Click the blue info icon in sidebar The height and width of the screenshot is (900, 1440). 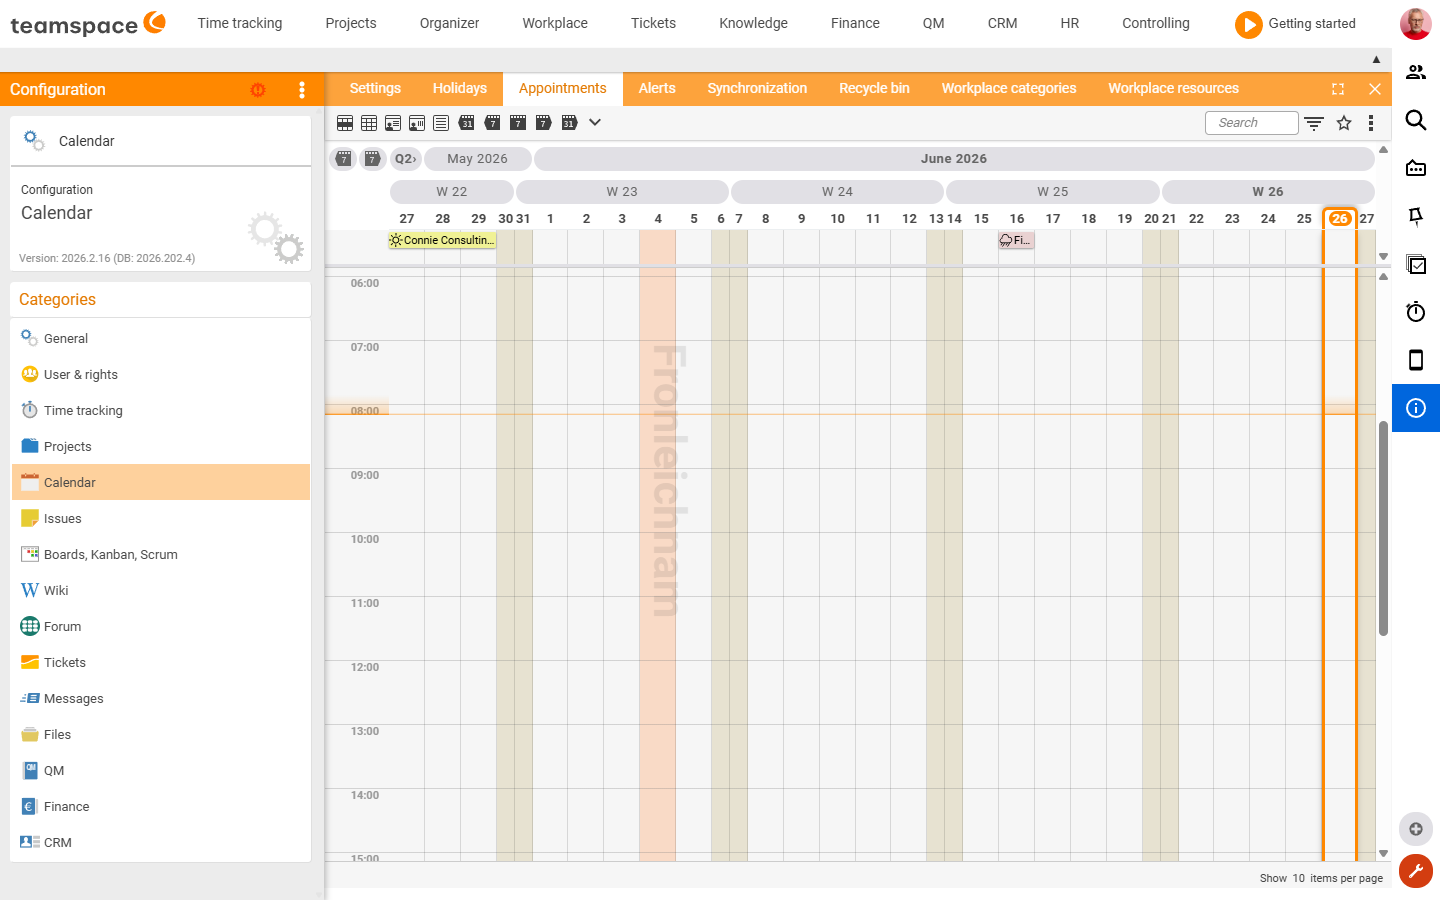(1416, 408)
